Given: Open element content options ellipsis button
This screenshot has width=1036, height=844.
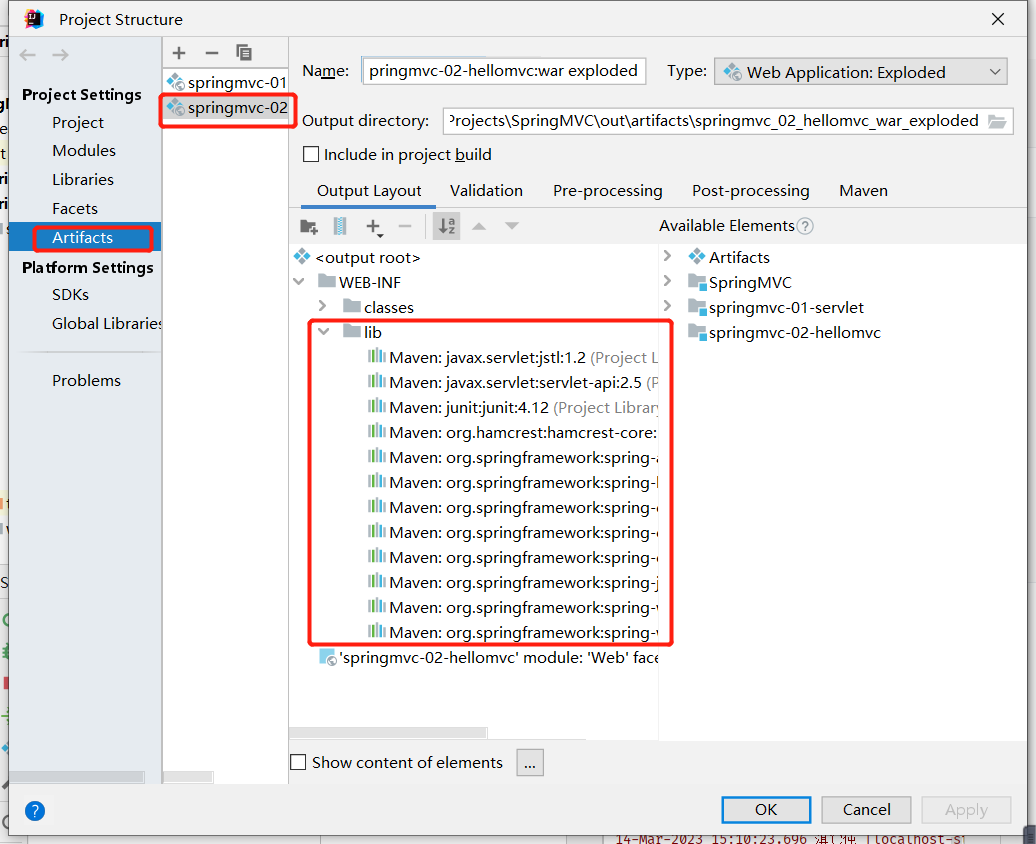Looking at the screenshot, I should click(530, 763).
